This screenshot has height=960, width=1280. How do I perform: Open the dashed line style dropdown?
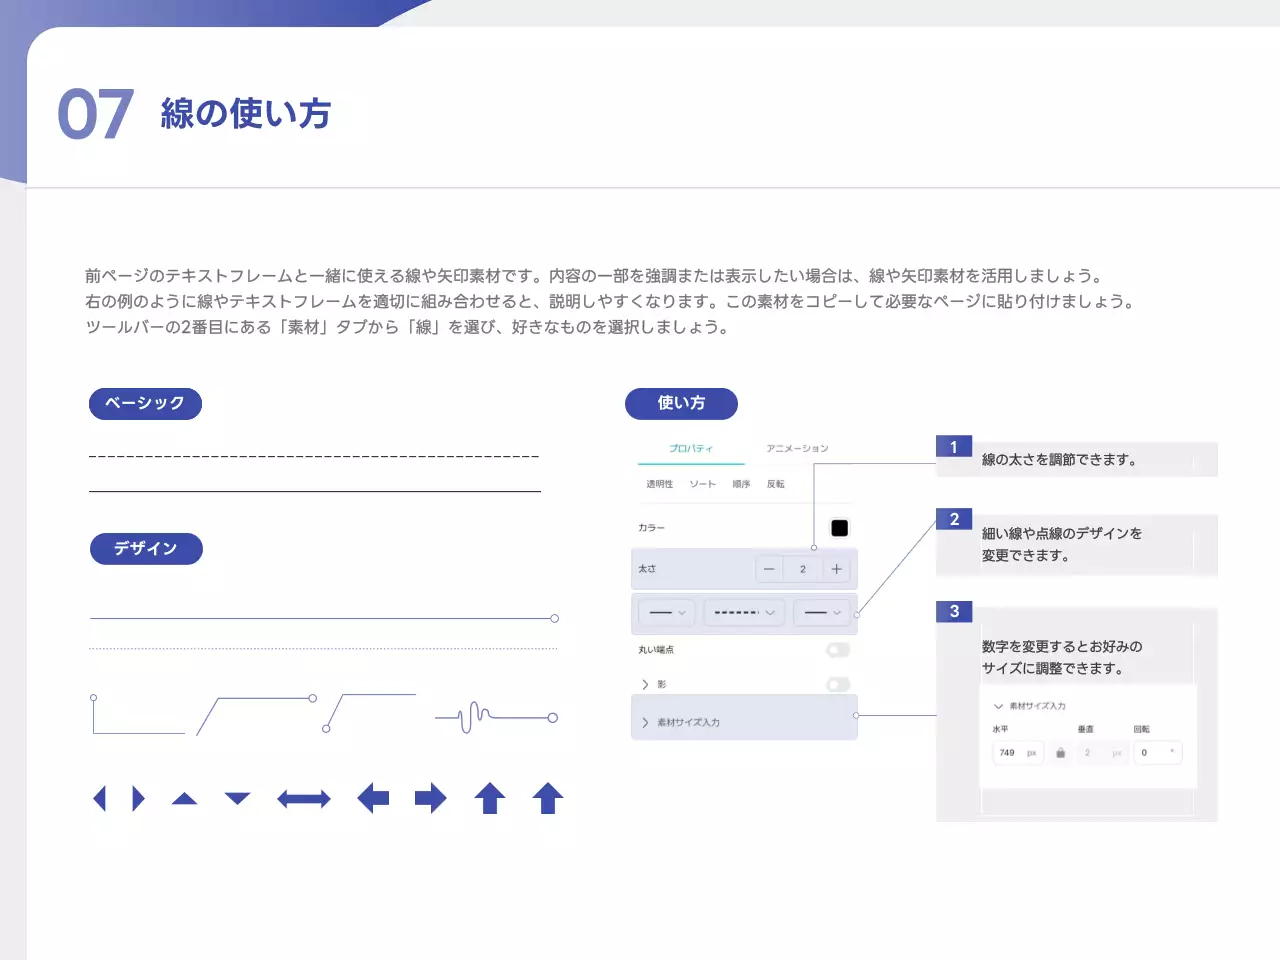pos(745,612)
